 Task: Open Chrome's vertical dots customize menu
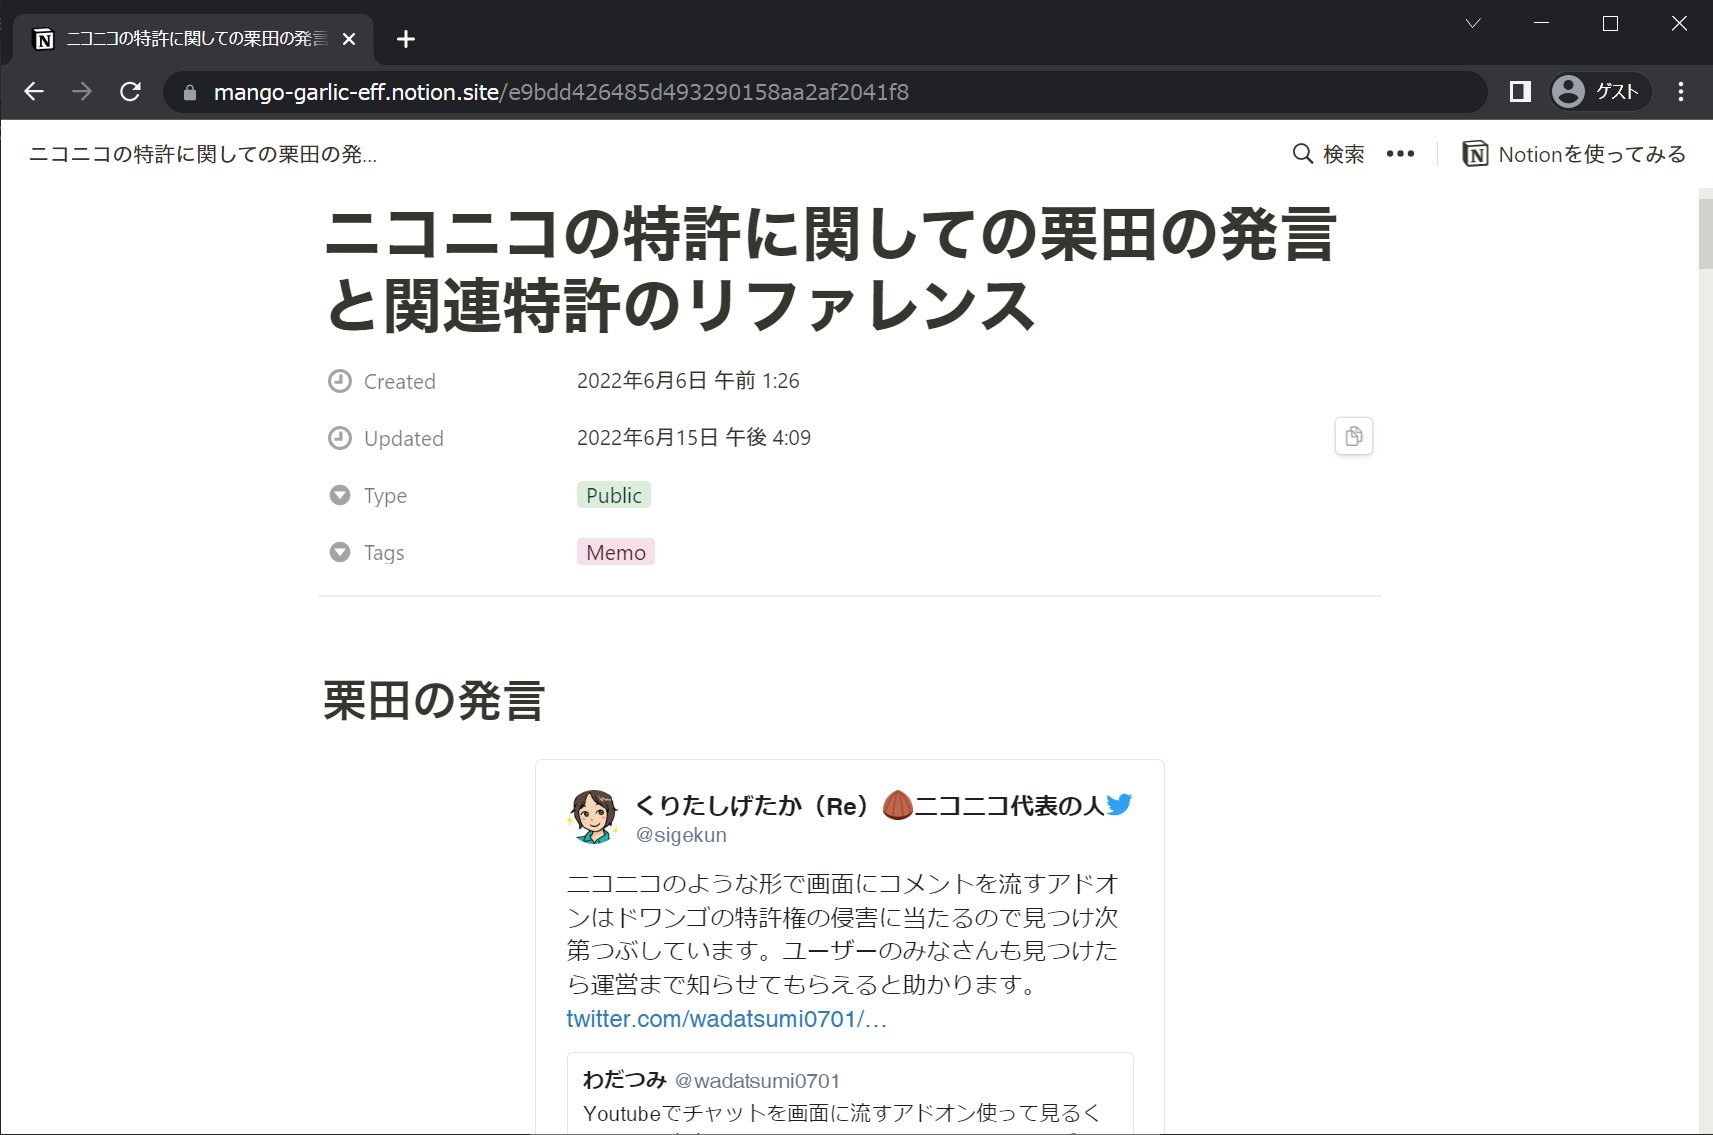point(1681,91)
